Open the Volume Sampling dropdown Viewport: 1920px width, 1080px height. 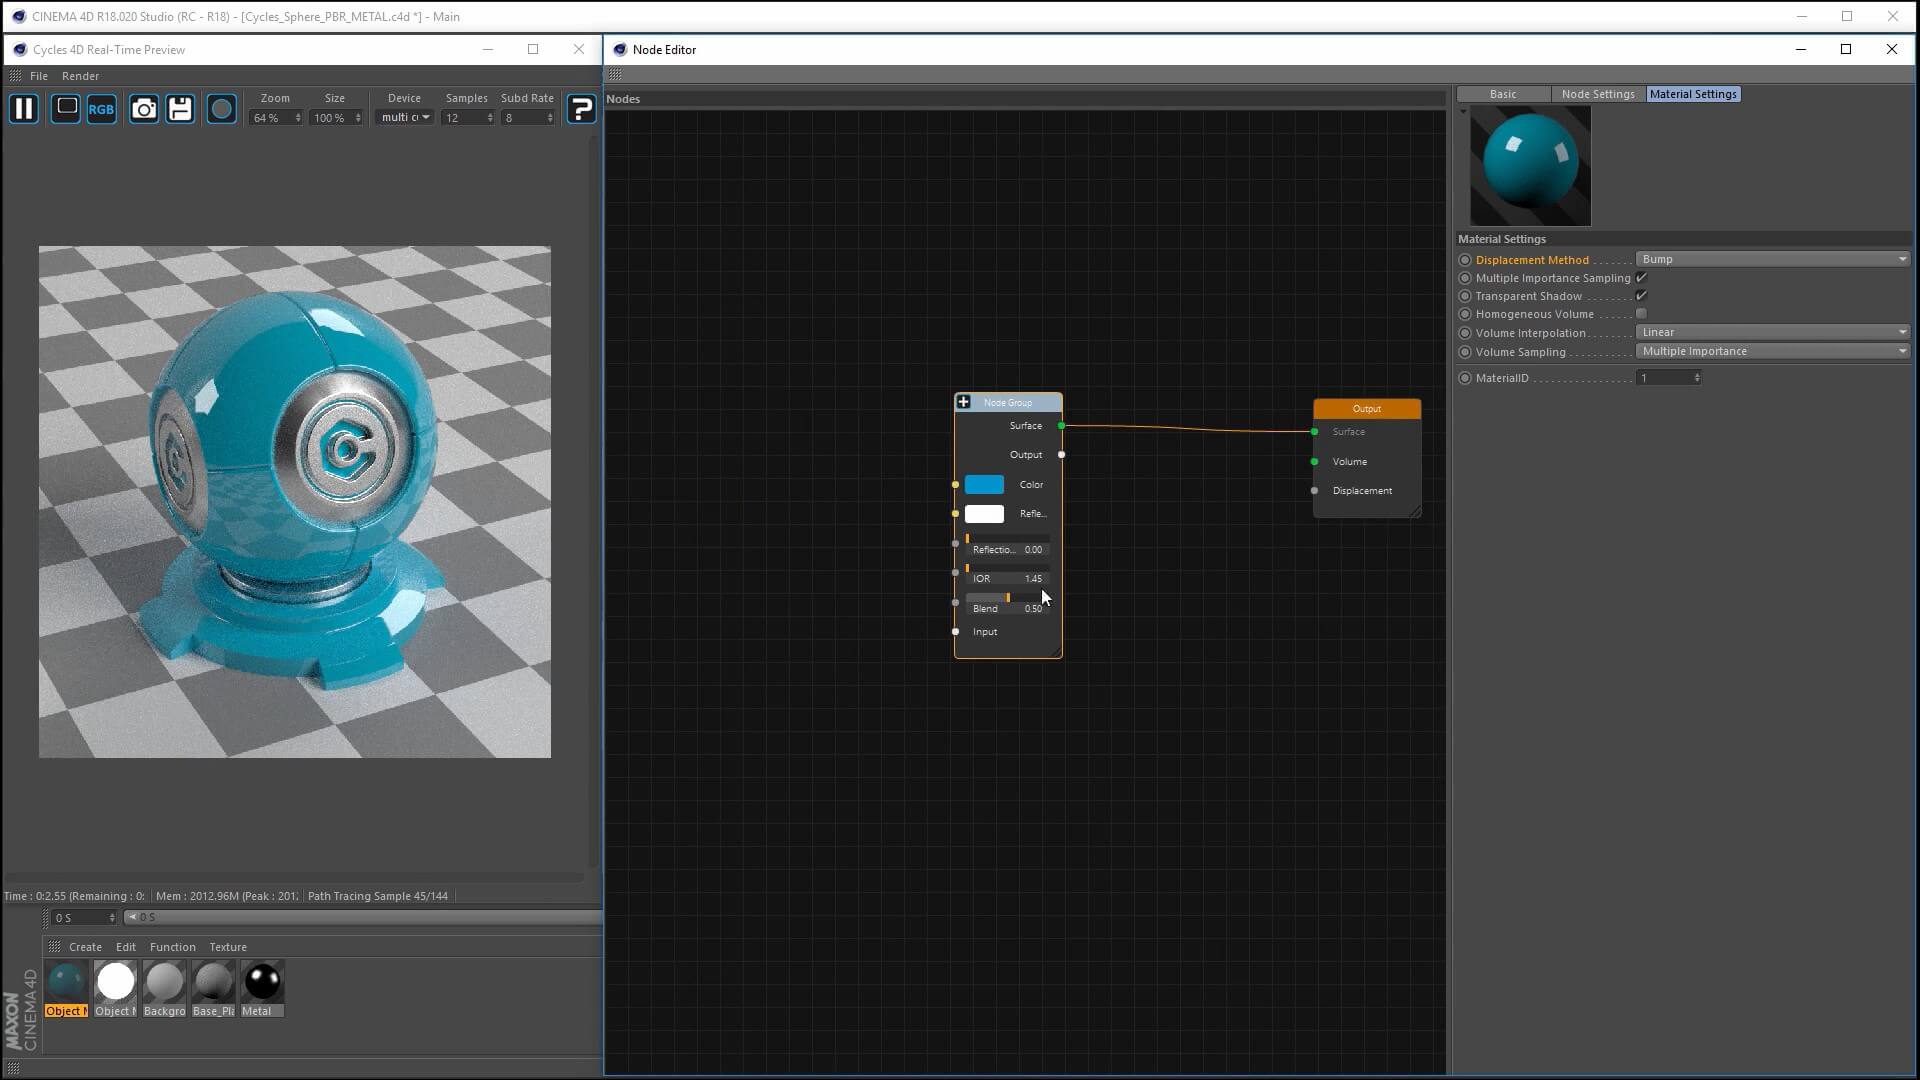(x=1771, y=351)
